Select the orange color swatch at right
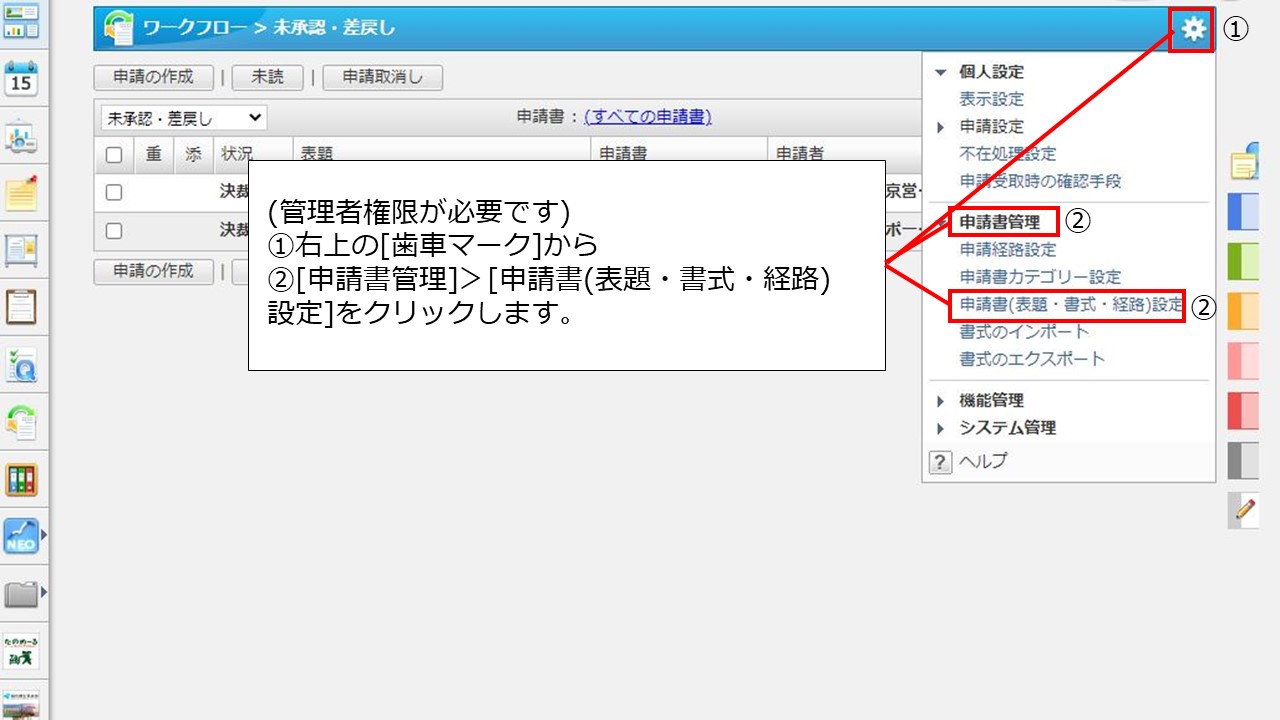 [1243, 311]
